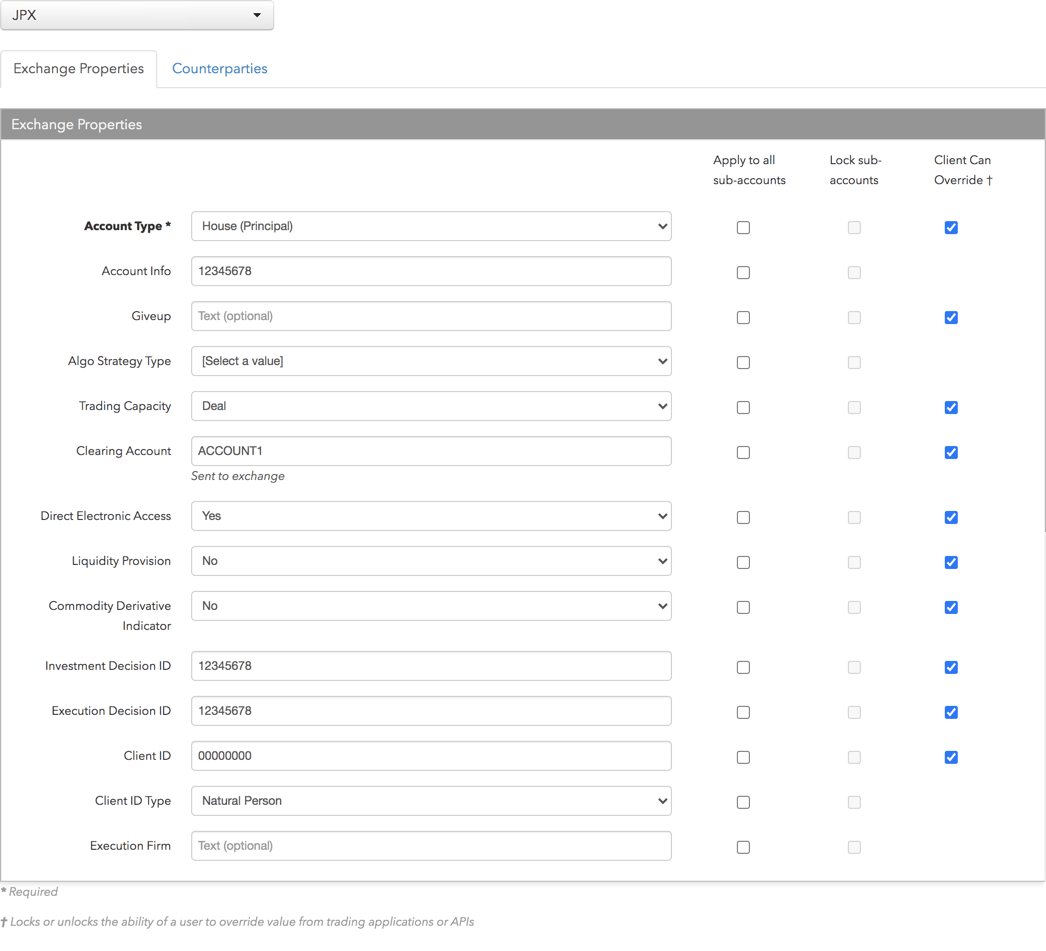Image resolution: width=1046 pixels, height=951 pixels.
Task: Open Commodity Derivative Indicator dropdown
Action: (431, 606)
